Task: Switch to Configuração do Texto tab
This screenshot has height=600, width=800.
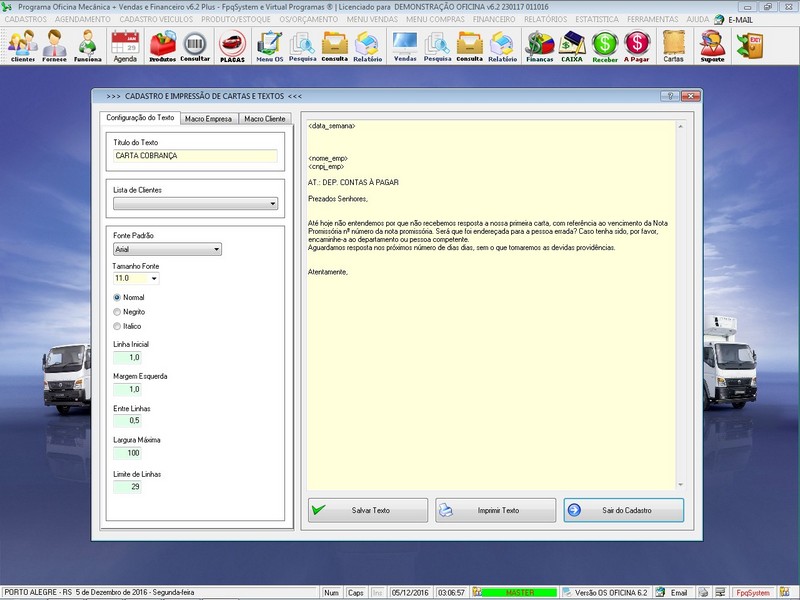Action: [x=140, y=117]
